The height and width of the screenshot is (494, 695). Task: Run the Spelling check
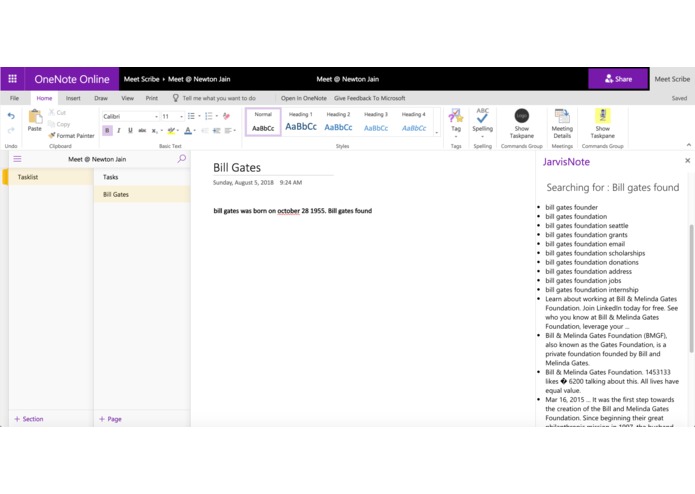coord(482,120)
